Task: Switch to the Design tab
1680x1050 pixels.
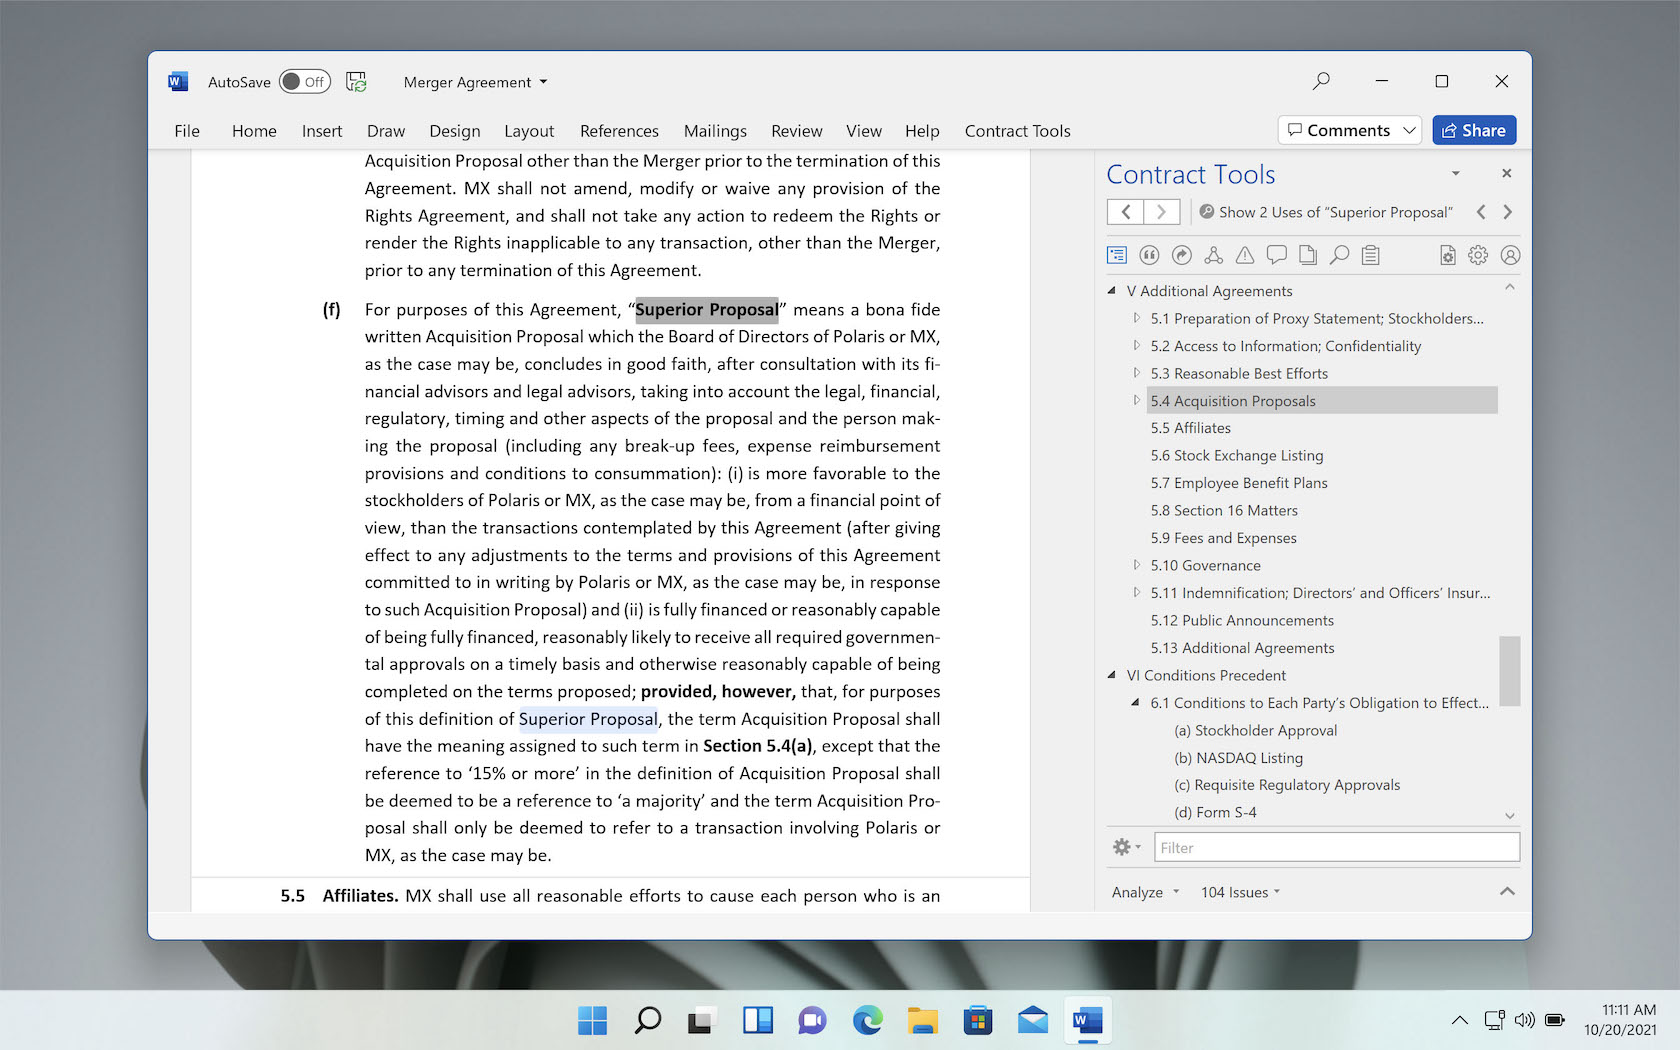Action: tap(455, 131)
